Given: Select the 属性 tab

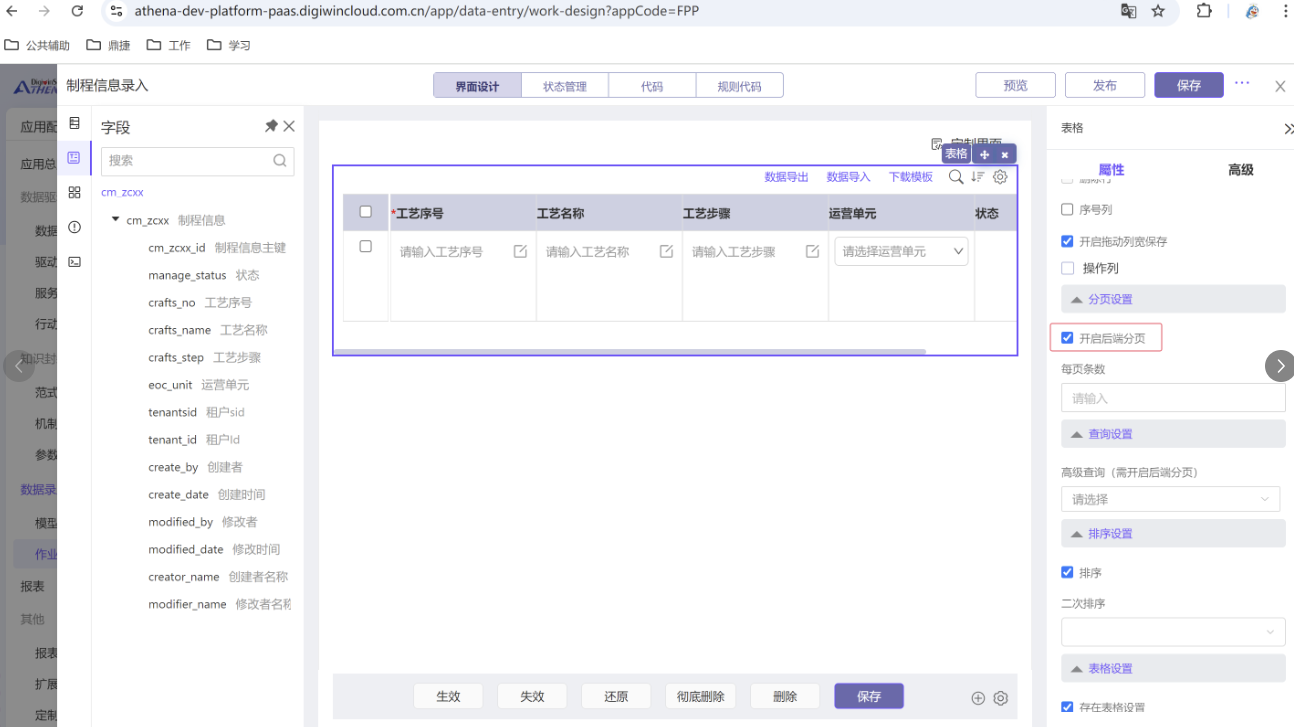Looking at the screenshot, I should point(1111,169).
